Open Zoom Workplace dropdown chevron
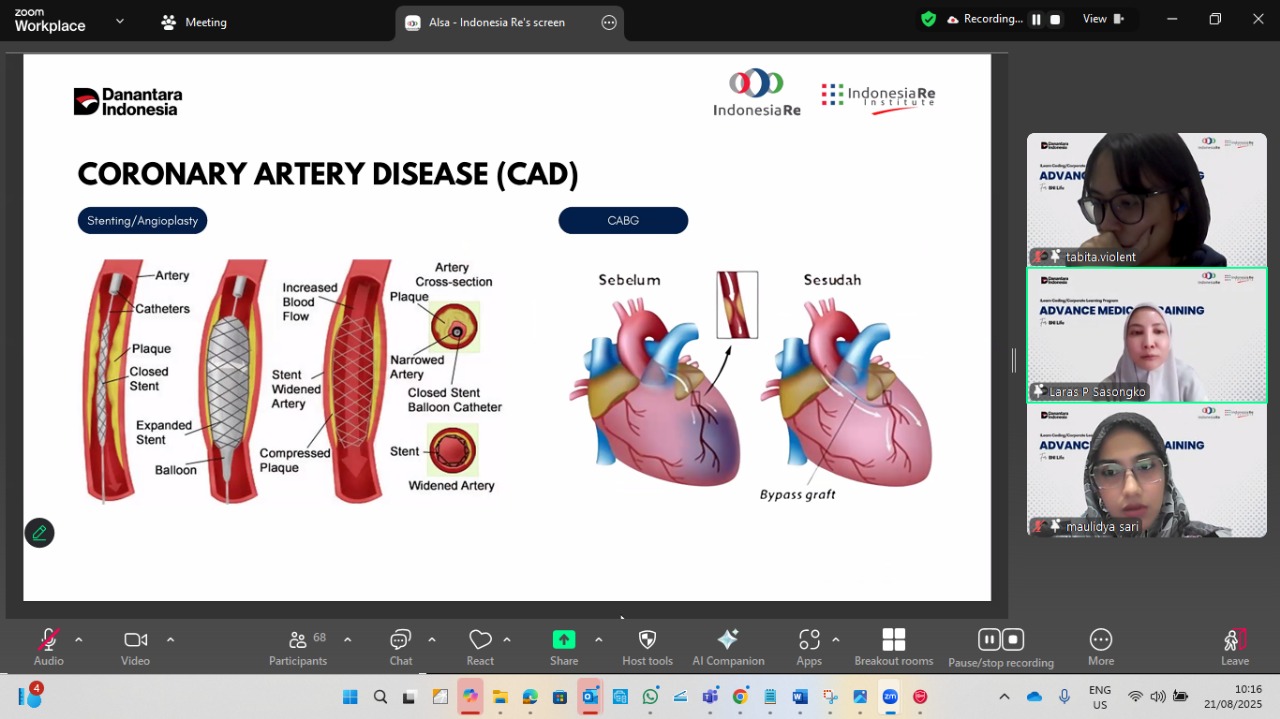 click(120, 21)
